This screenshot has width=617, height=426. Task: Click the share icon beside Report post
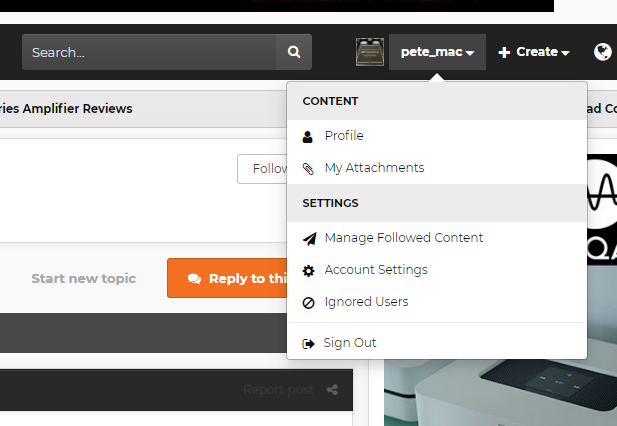[332, 390]
